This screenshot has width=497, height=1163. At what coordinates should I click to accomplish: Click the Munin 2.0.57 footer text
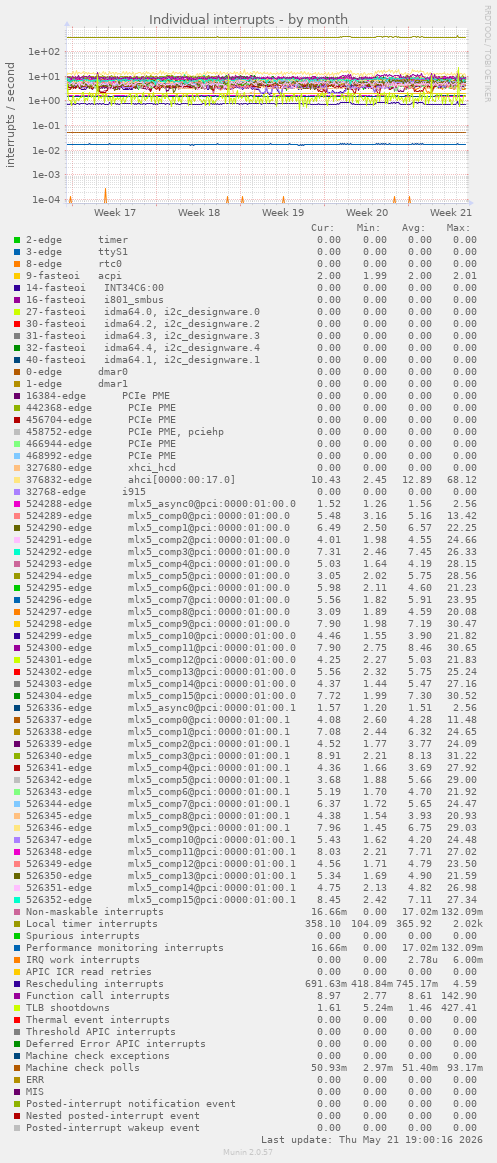248,1152
